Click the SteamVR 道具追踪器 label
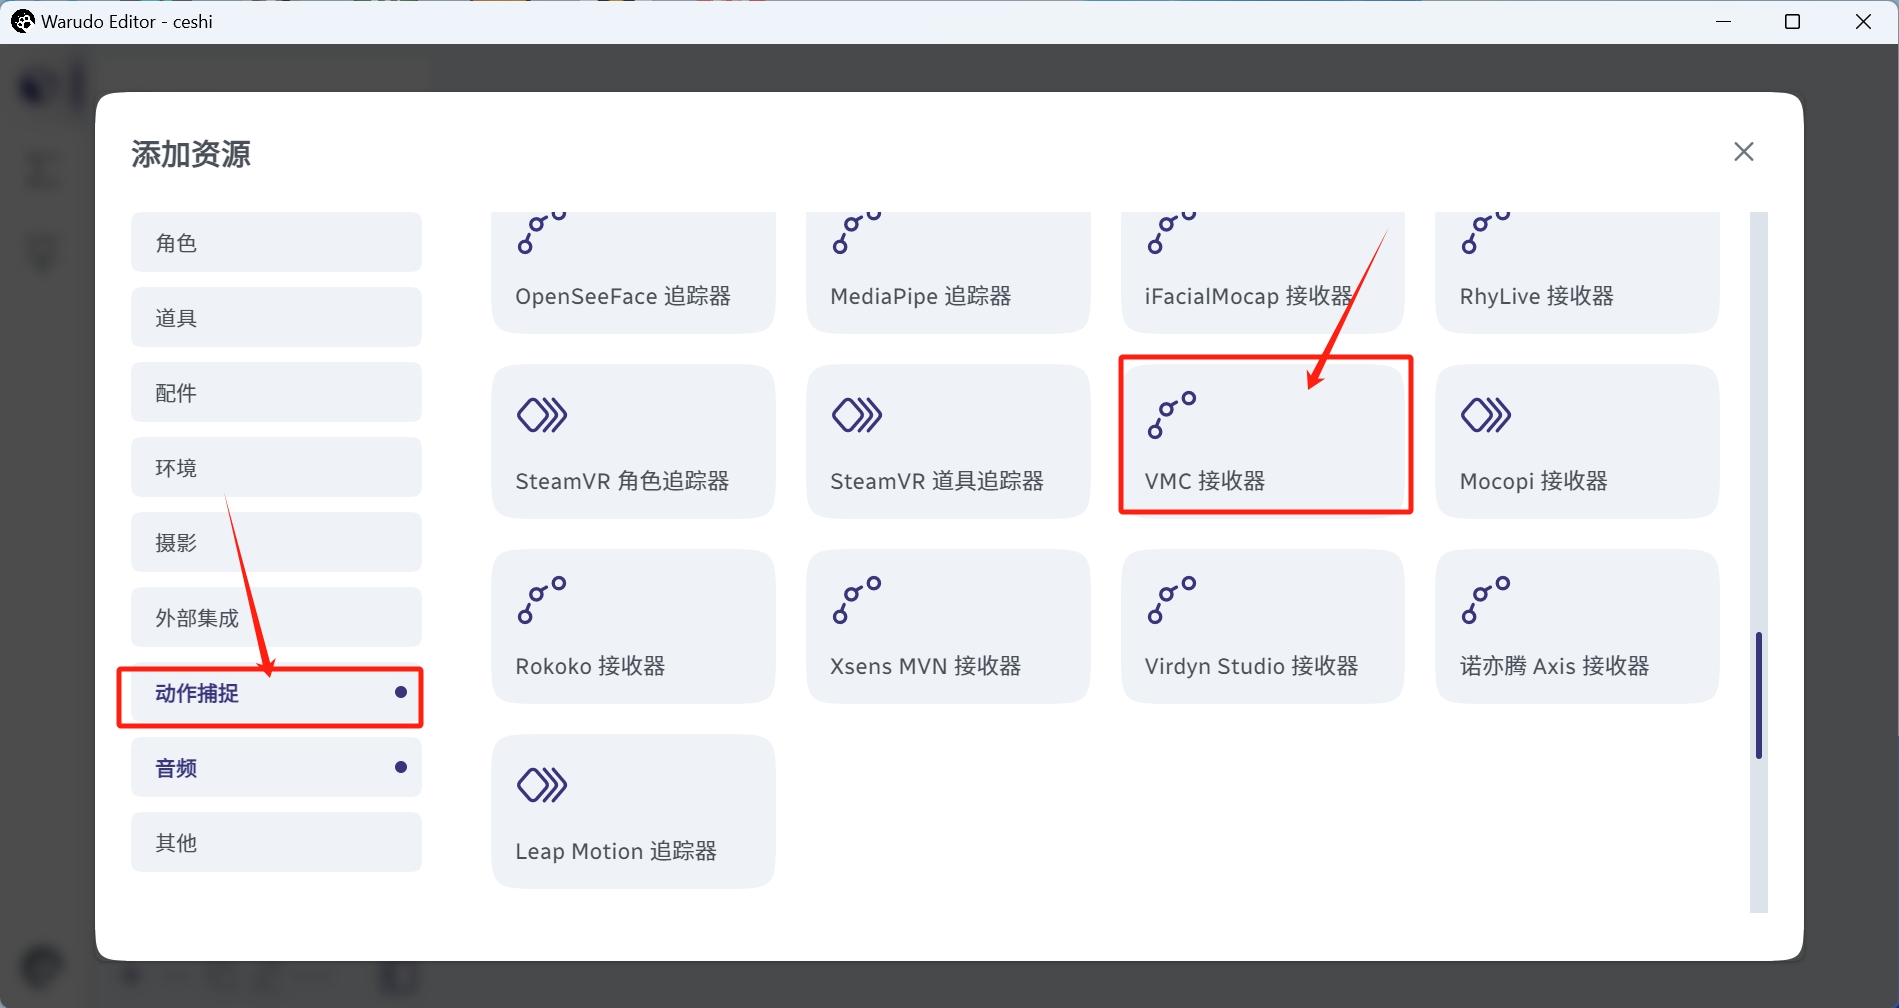 pyautogui.click(x=937, y=481)
